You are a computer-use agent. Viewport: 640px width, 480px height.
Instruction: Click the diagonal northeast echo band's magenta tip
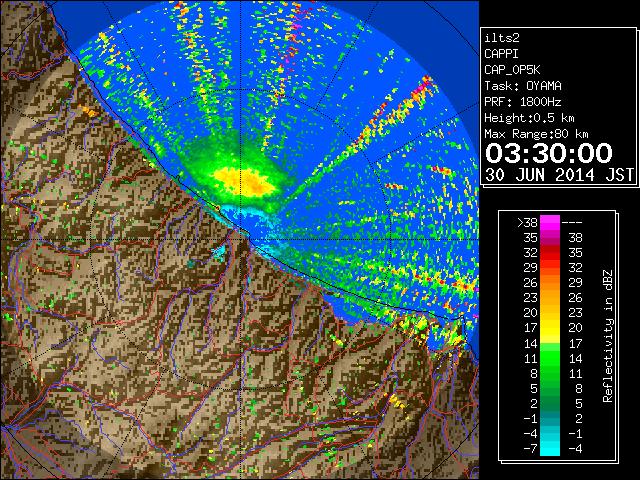pos(420,87)
